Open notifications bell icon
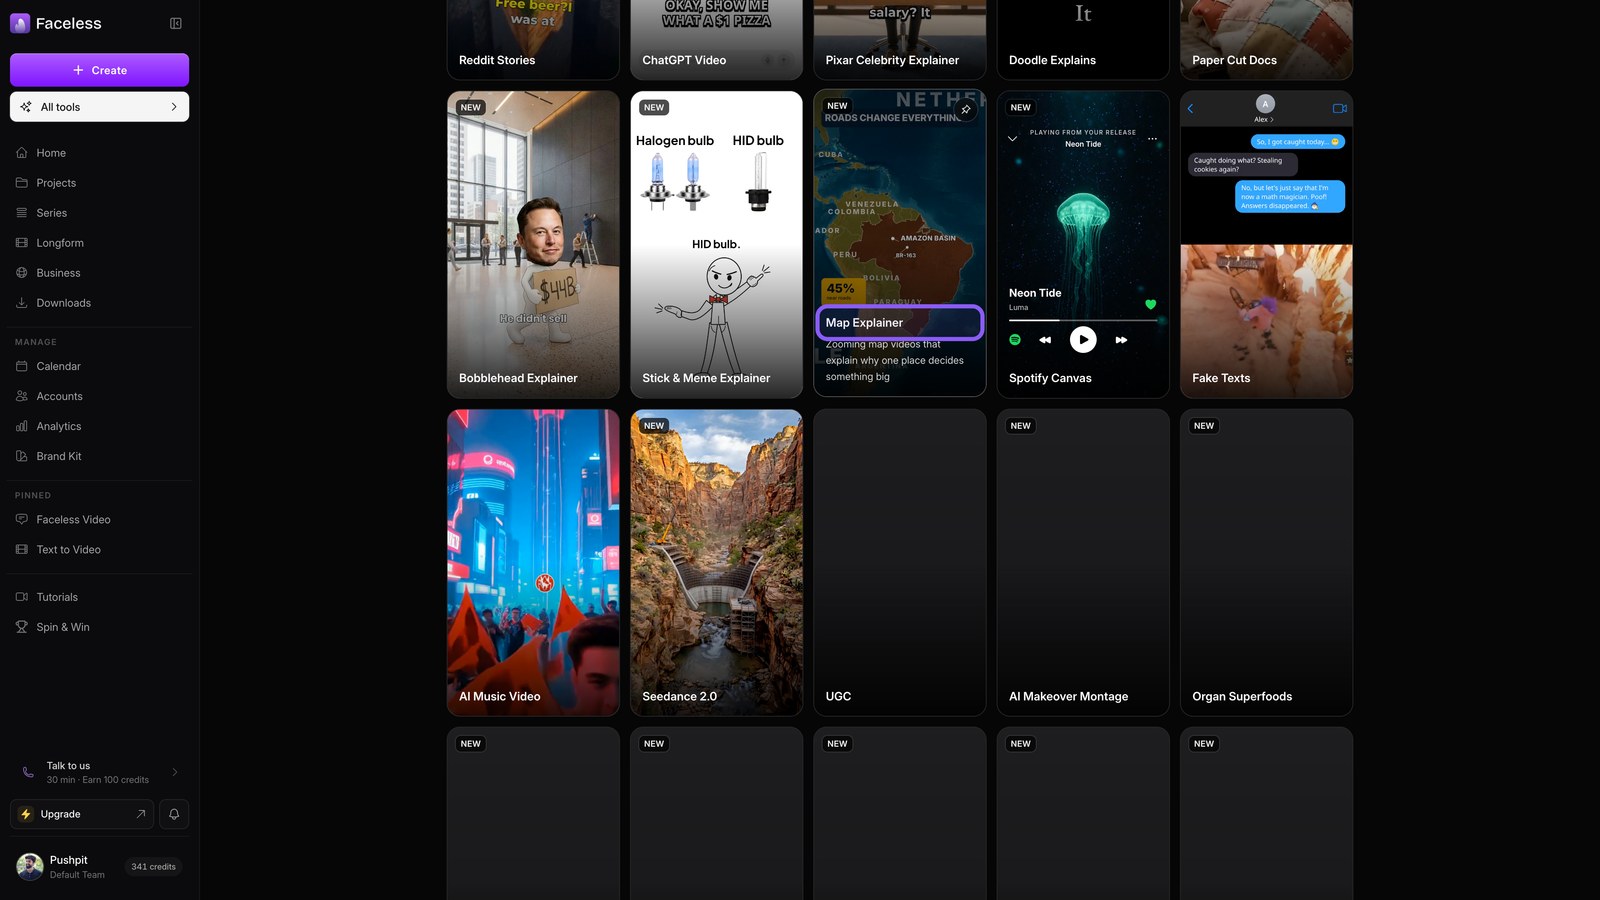Screen dimensions: 1600x900 (x=174, y=814)
